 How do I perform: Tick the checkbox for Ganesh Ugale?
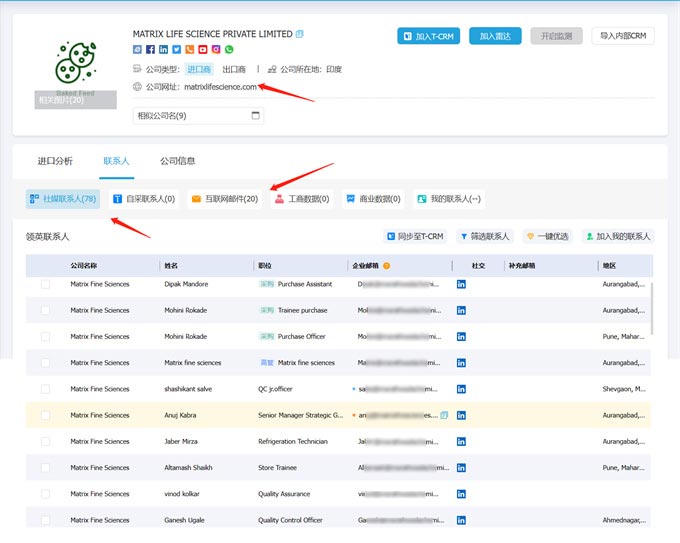(x=45, y=520)
